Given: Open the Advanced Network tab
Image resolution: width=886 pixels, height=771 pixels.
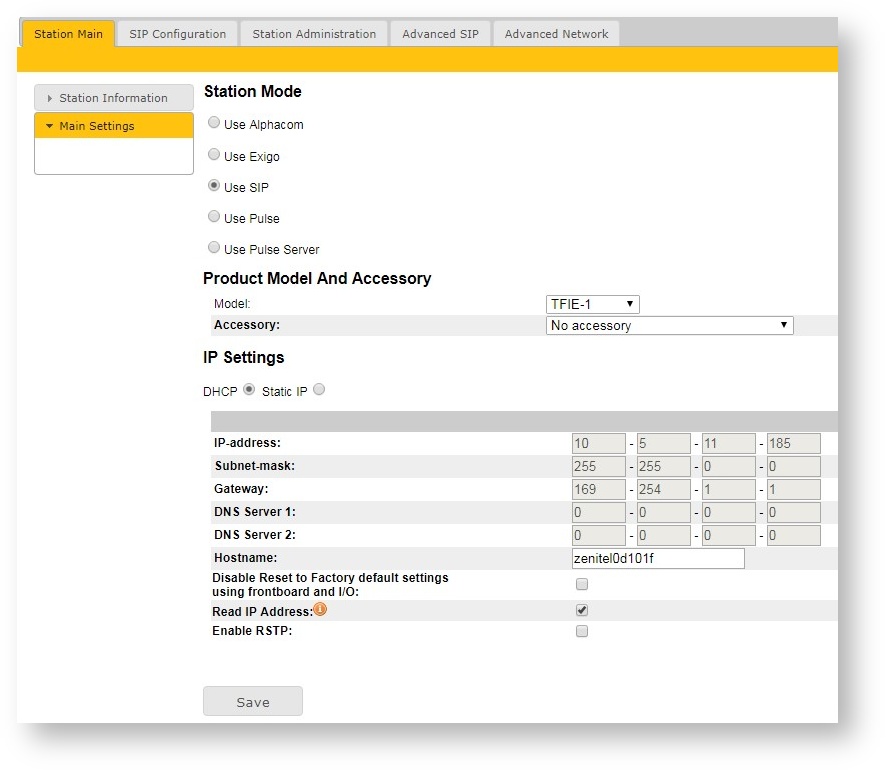Looking at the screenshot, I should click(x=556, y=34).
